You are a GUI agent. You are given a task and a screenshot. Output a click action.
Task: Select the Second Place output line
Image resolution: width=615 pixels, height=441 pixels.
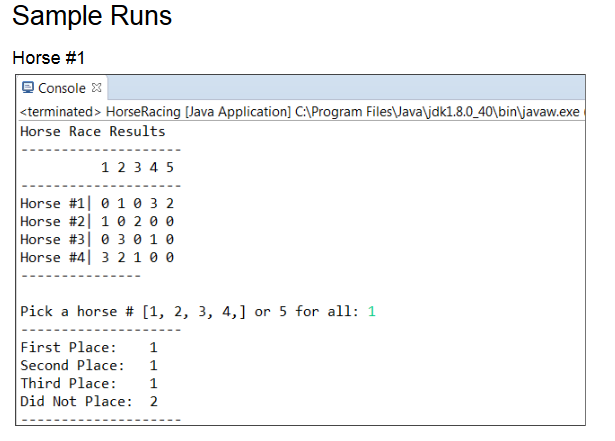pyautogui.click(x=88, y=365)
